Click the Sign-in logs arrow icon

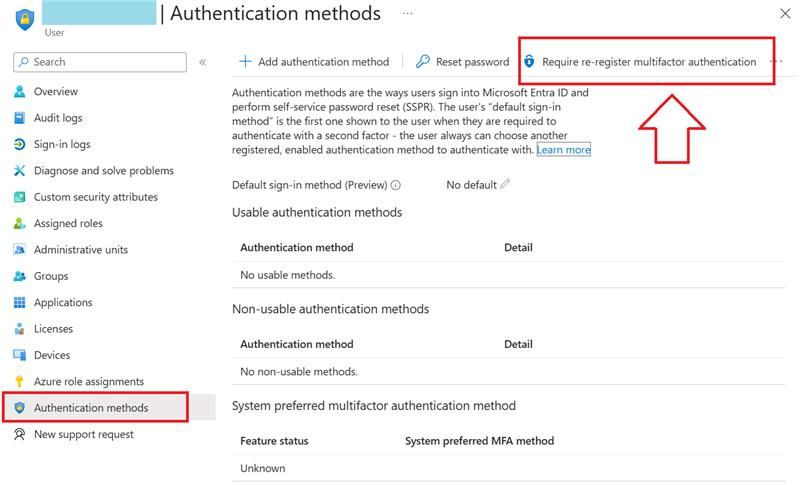coord(19,144)
